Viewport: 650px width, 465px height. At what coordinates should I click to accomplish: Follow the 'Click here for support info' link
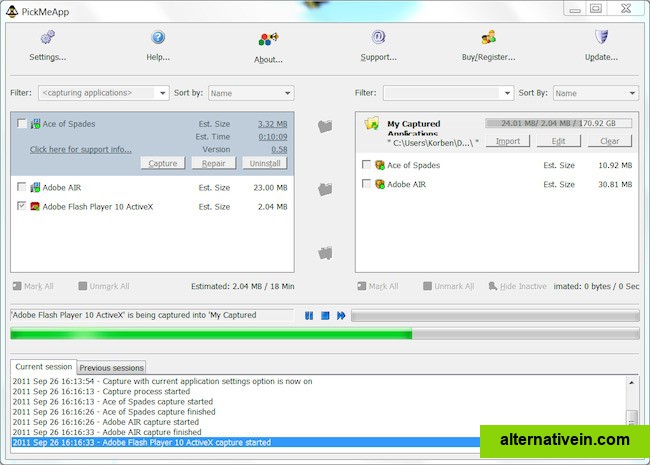81,150
